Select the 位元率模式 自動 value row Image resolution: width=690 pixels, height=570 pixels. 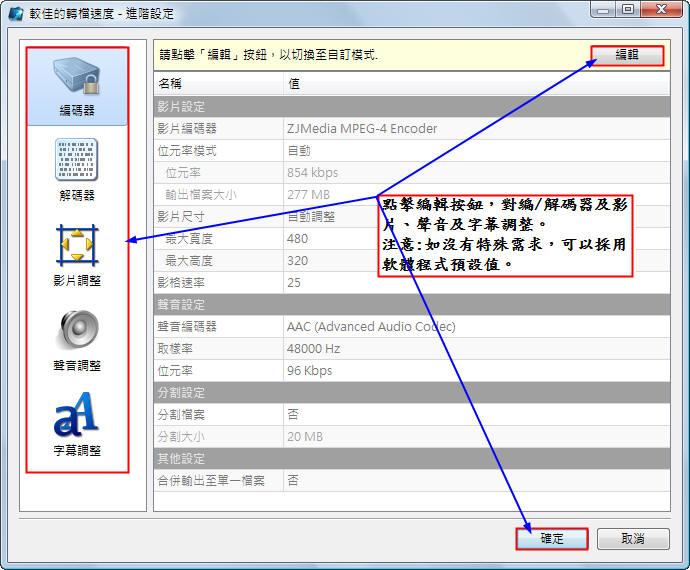pyautogui.click(x=298, y=150)
